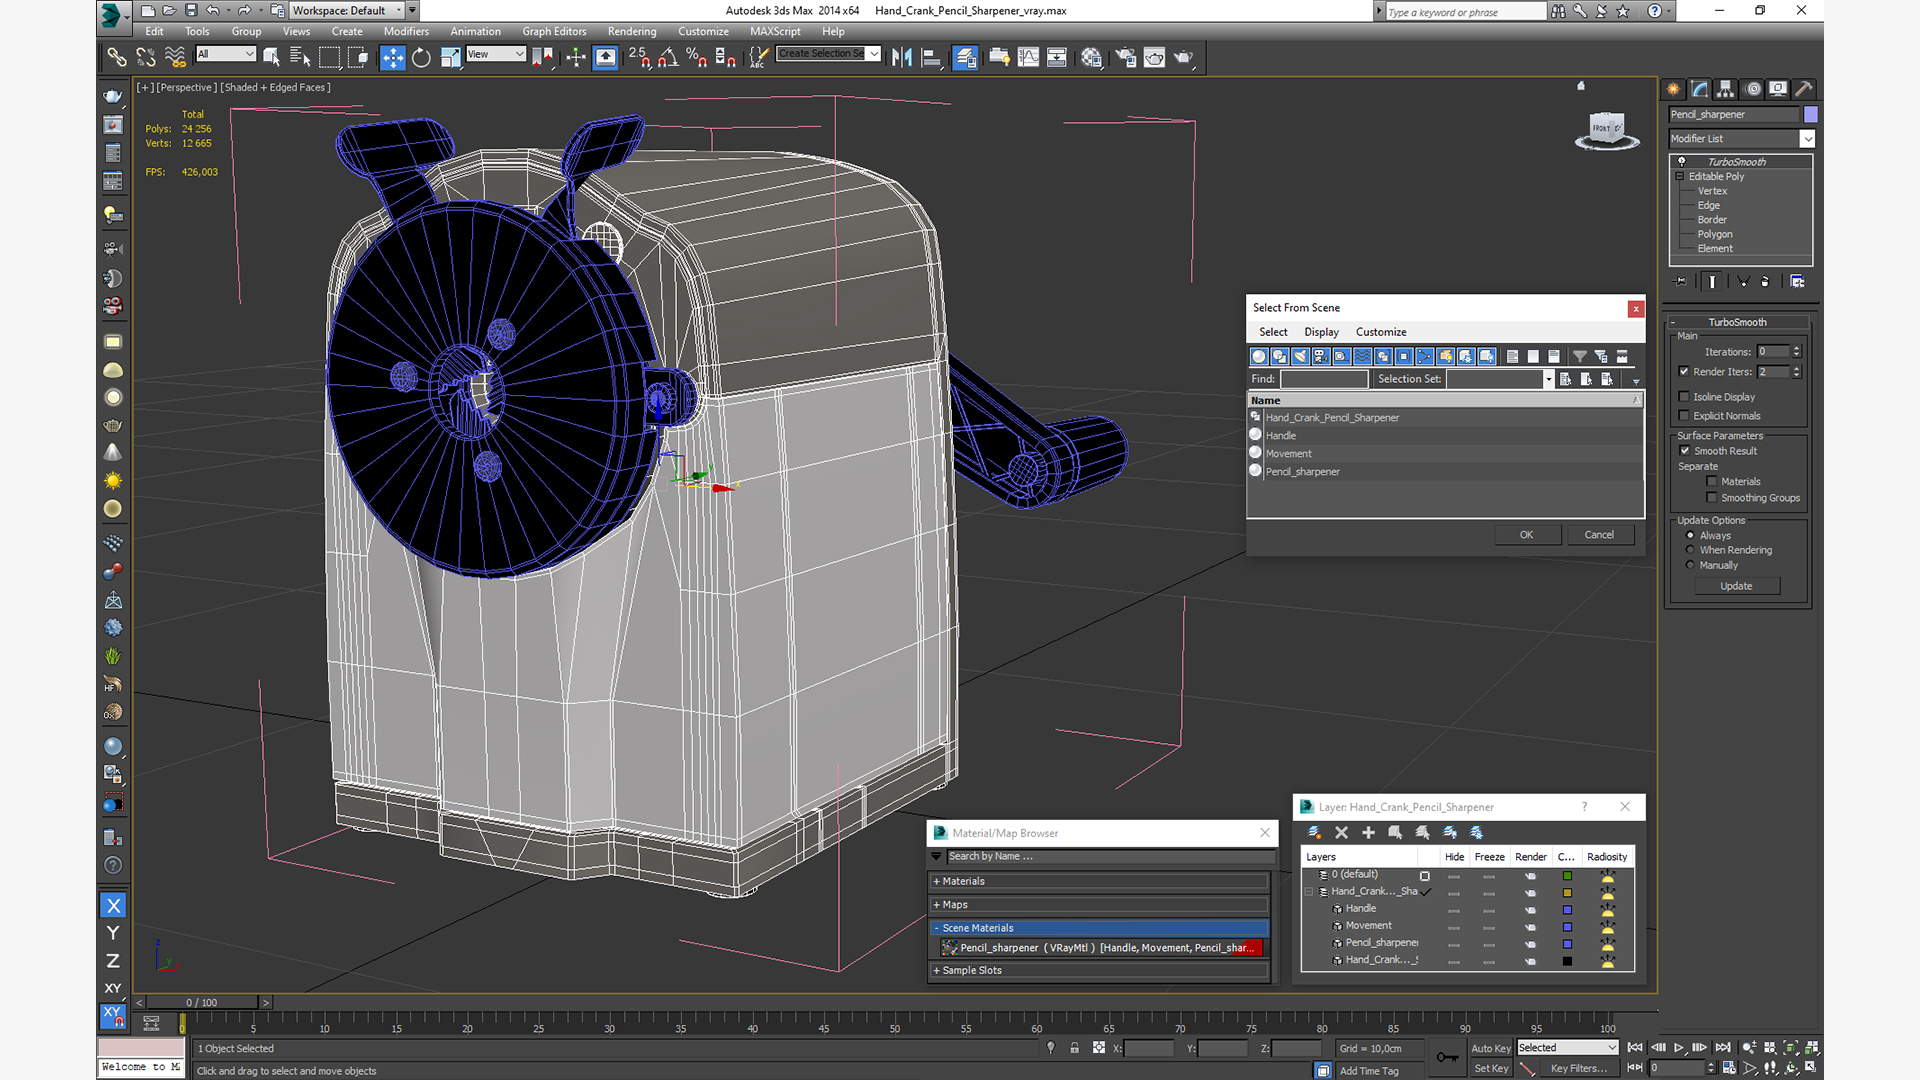Open the MAXScript menu
This screenshot has height=1080, width=1920.
pos(775,32)
